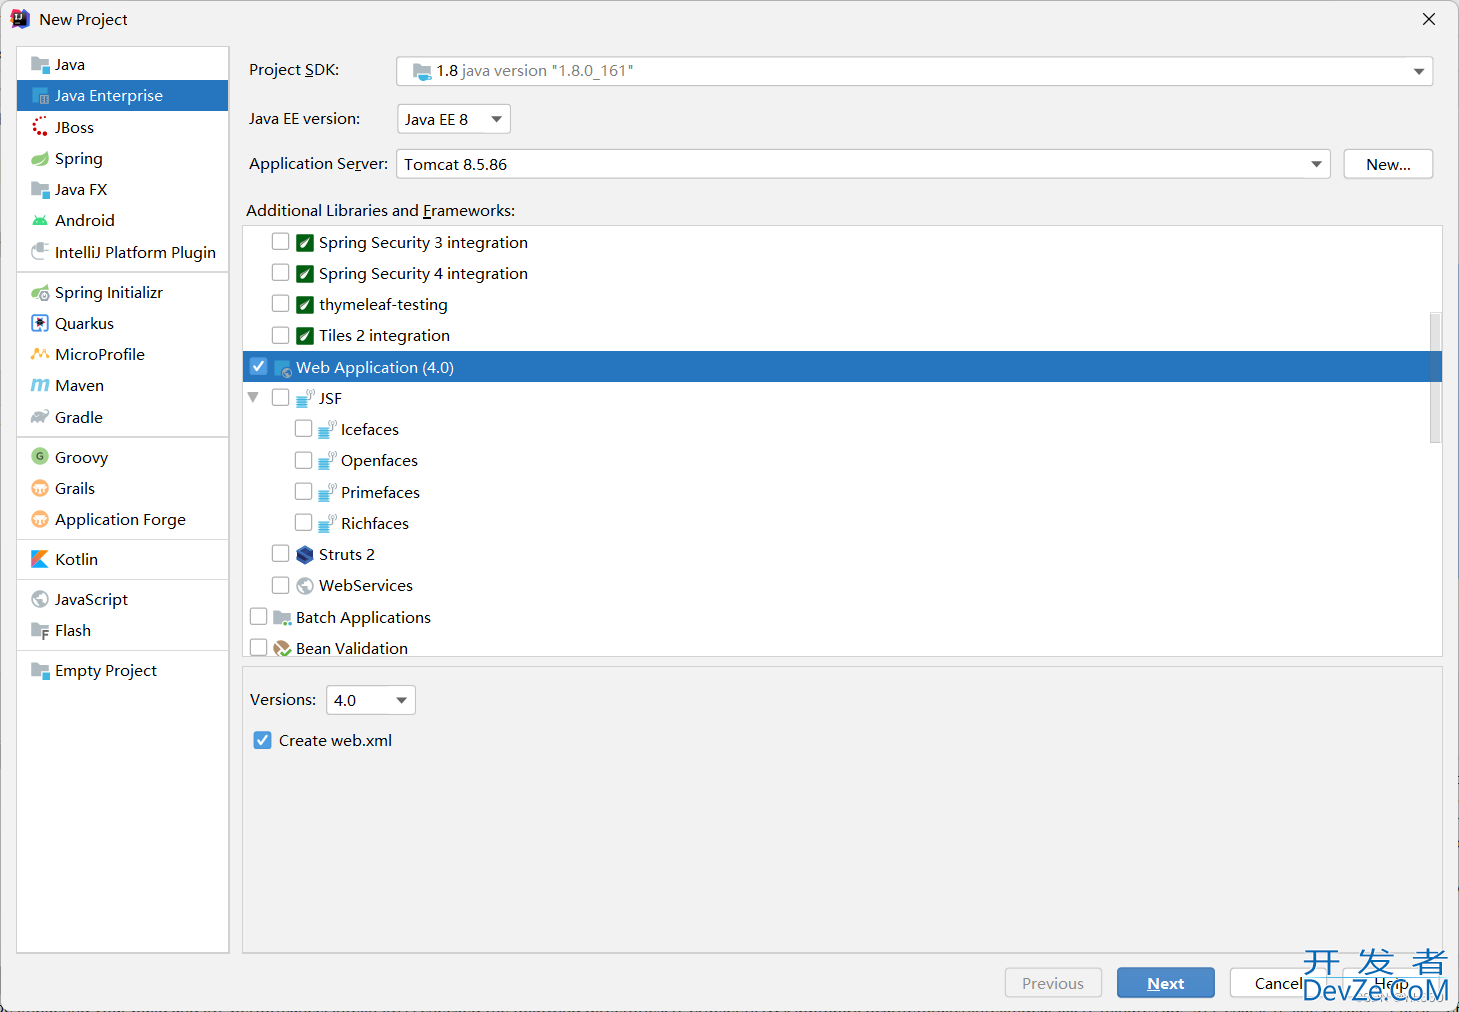1459x1012 pixels.
Task: Select the Java project type icon
Action: (x=40, y=65)
